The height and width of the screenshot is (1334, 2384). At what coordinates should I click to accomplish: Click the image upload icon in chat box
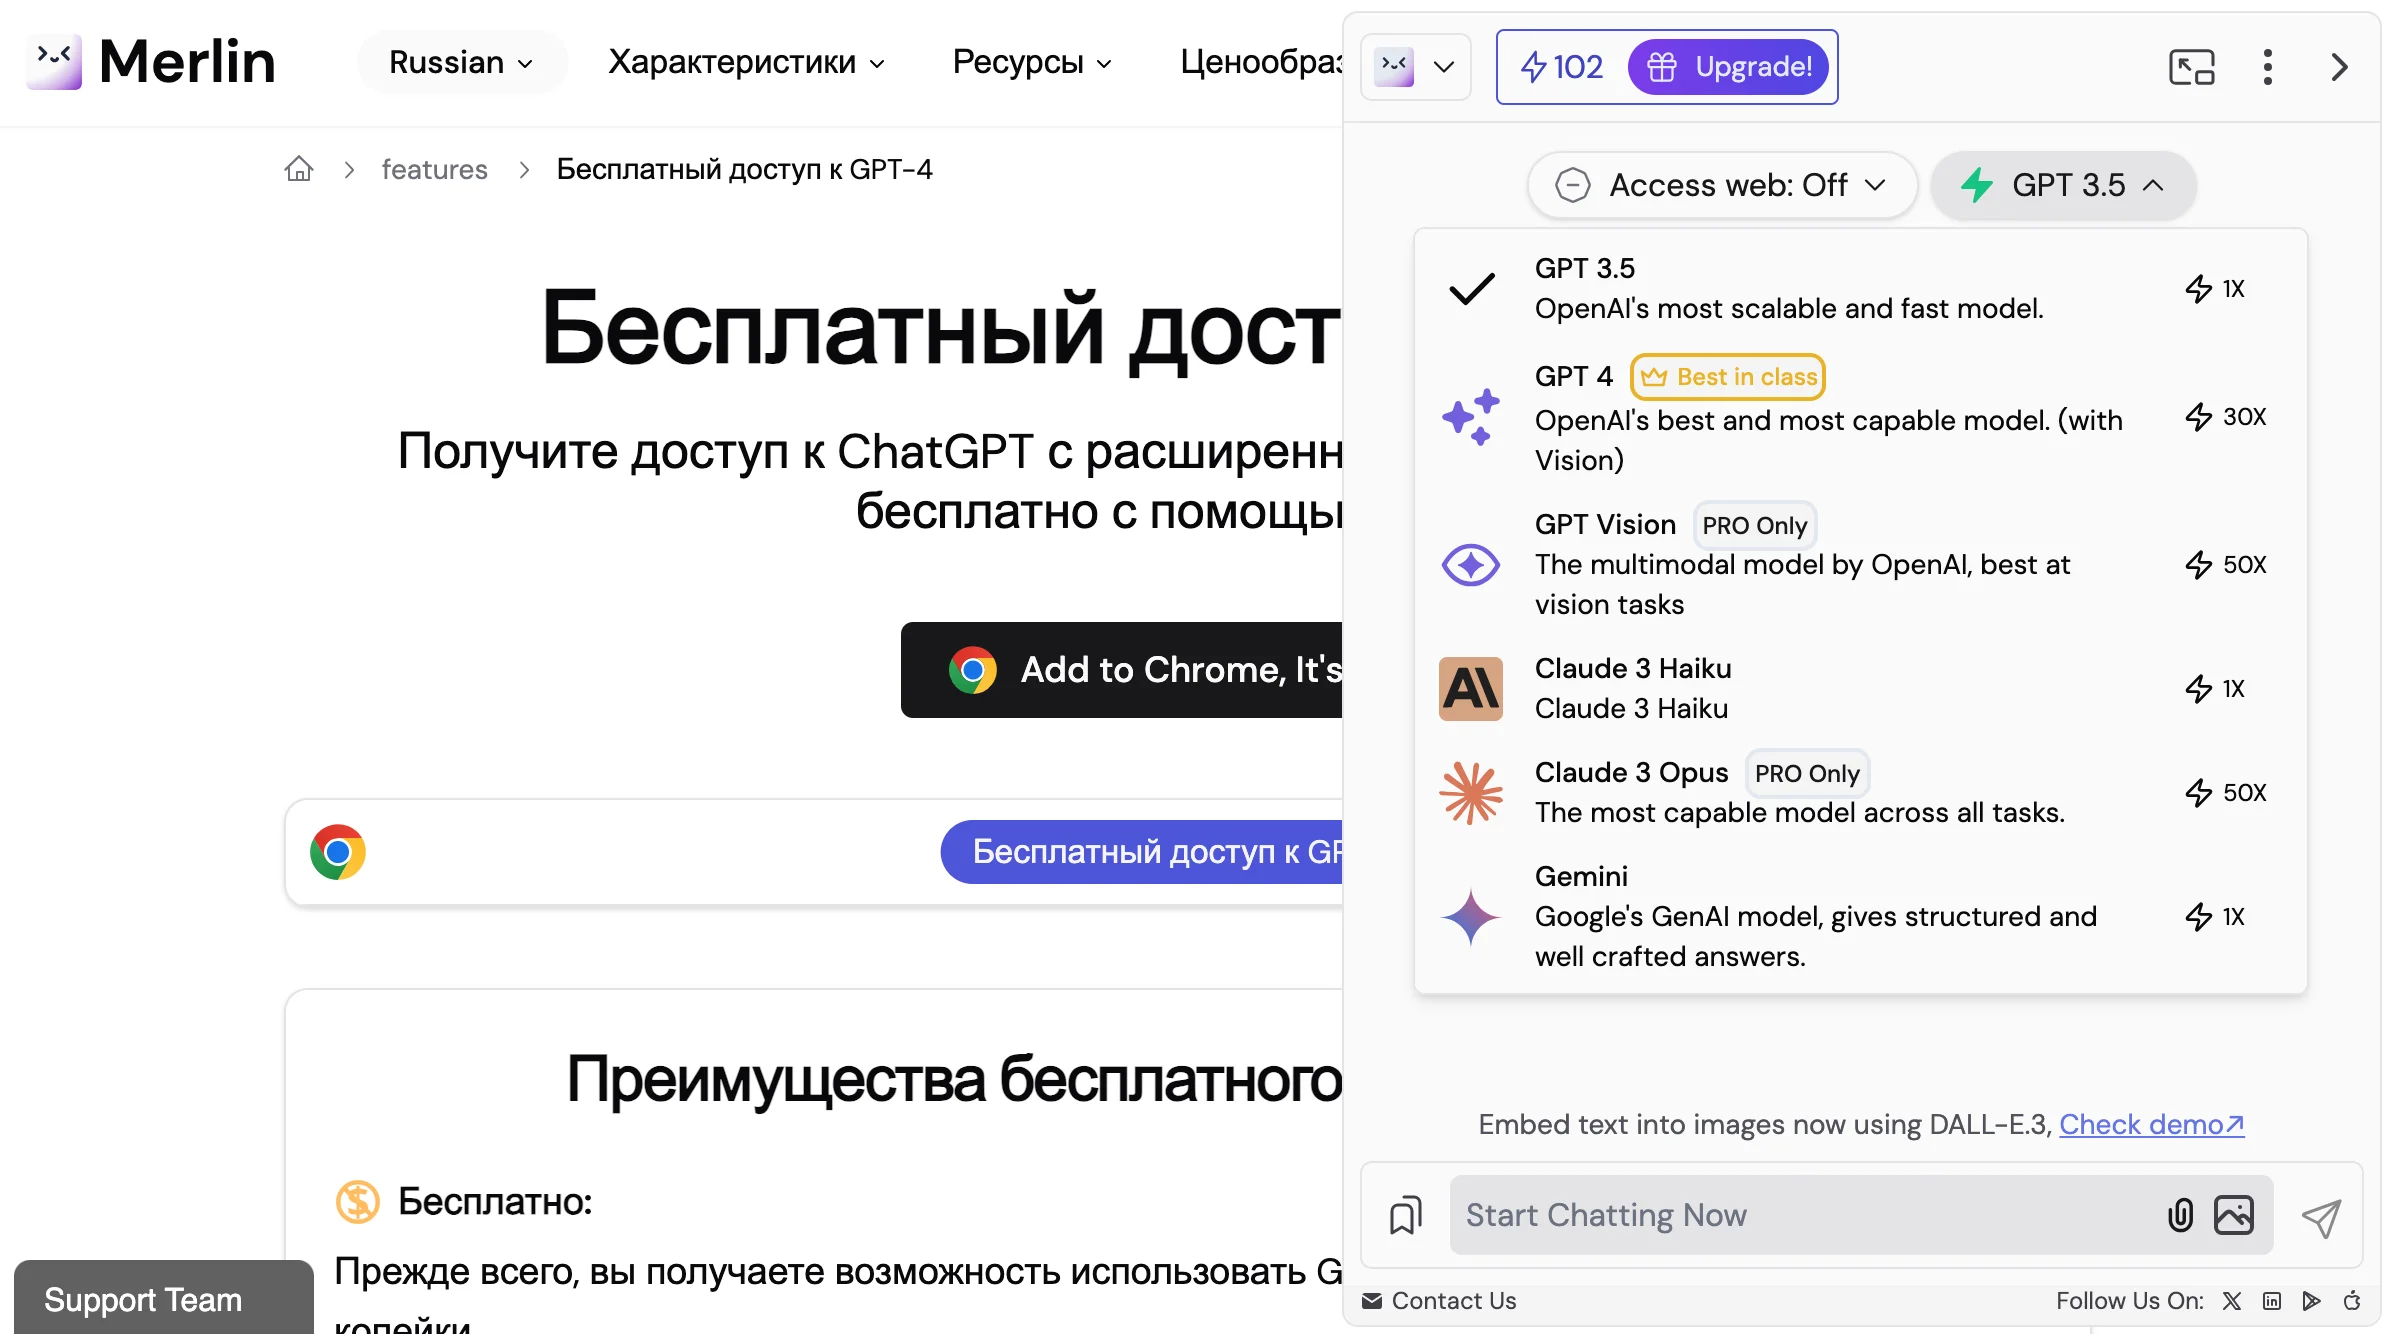click(2233, 1215)
